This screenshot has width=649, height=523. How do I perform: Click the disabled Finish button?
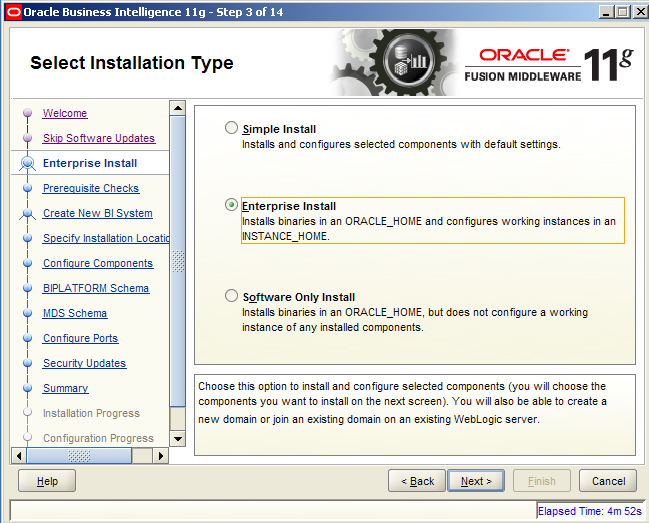[542, 481]
